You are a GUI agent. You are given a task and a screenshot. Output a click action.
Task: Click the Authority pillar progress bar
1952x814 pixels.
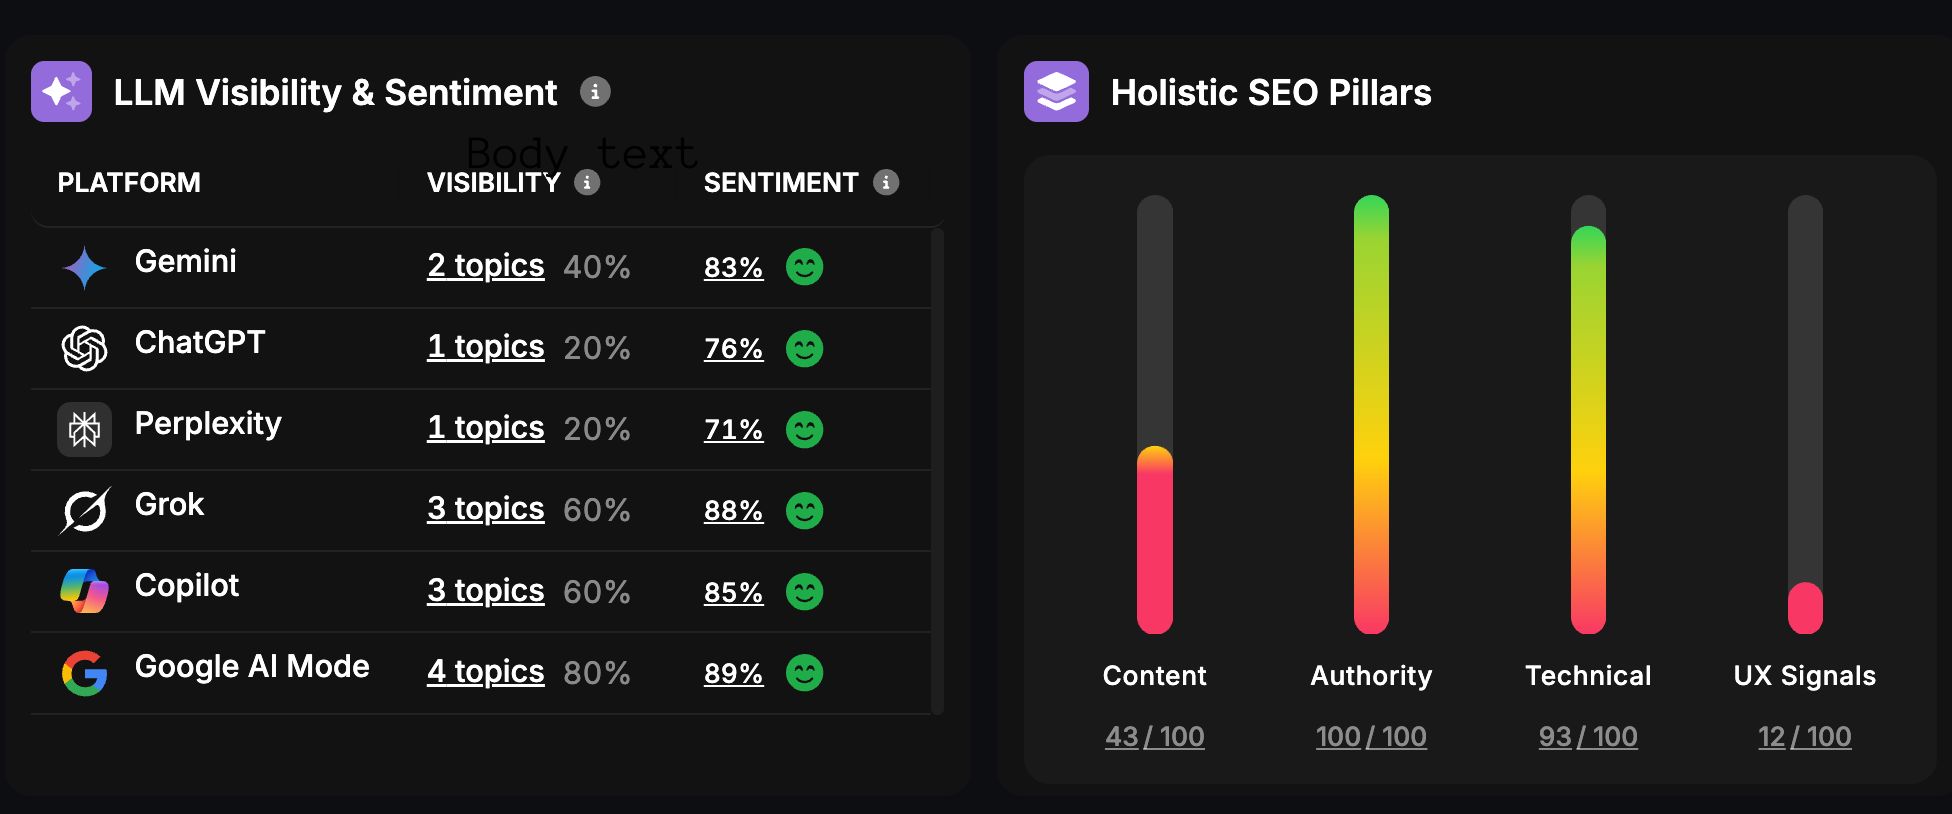(1371, 414)
